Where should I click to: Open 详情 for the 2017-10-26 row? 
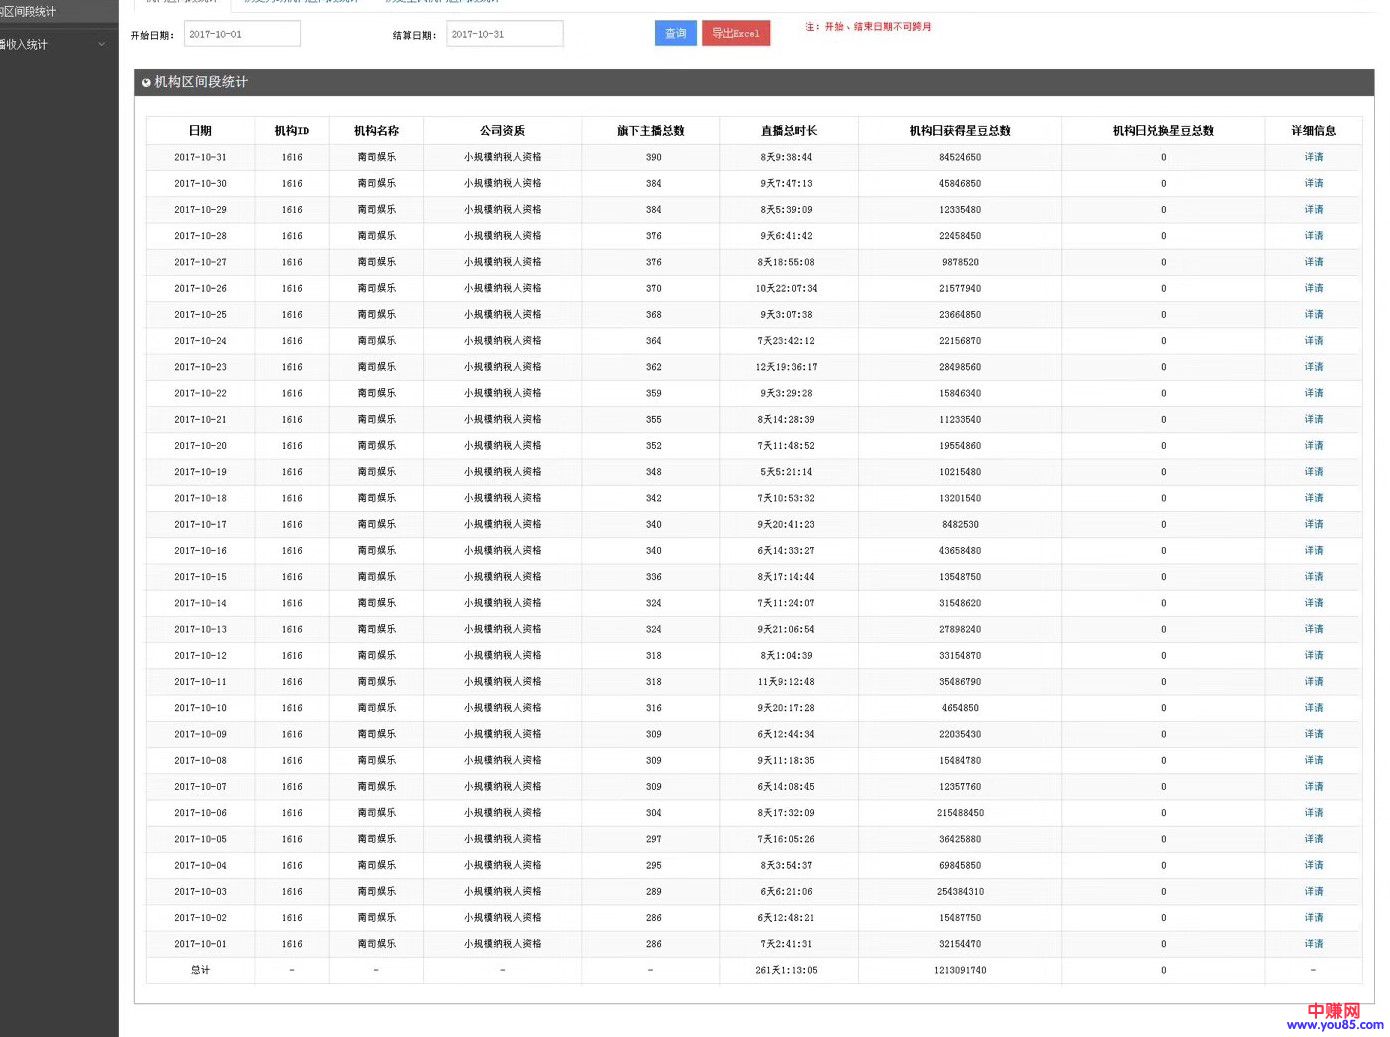coord(1313,288)
